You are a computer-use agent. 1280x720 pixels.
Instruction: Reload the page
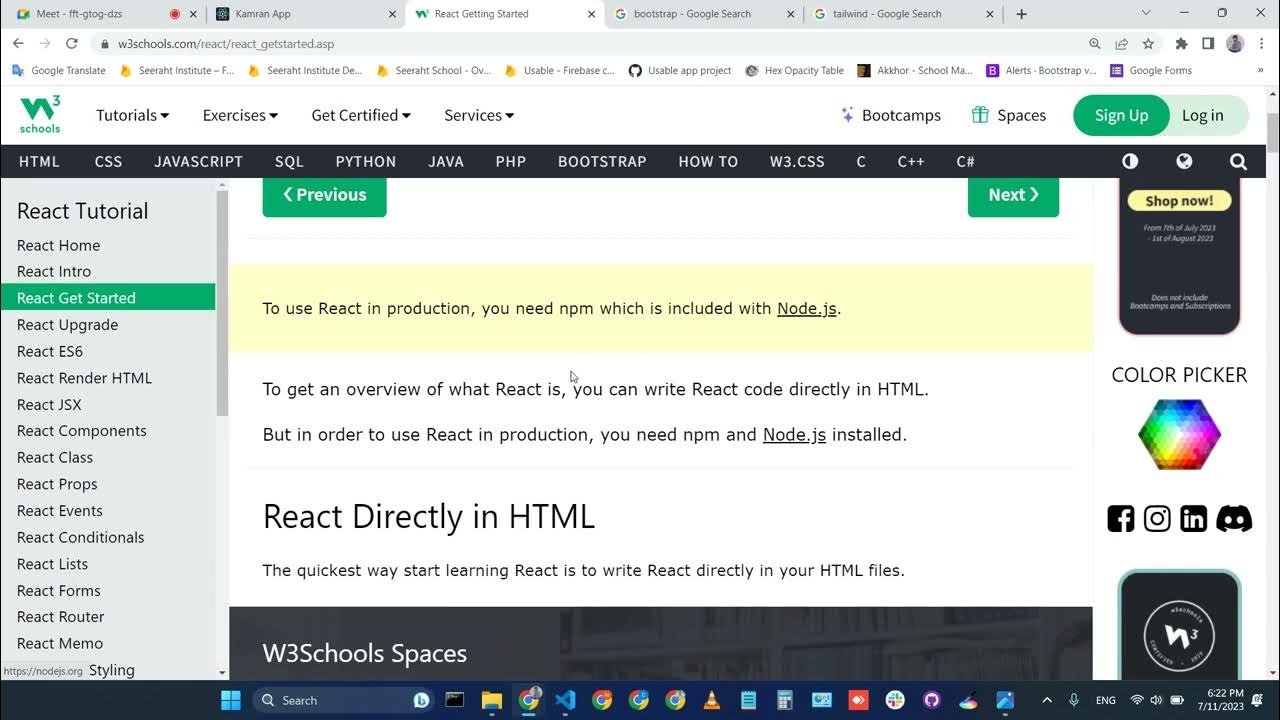pos(72,44)
